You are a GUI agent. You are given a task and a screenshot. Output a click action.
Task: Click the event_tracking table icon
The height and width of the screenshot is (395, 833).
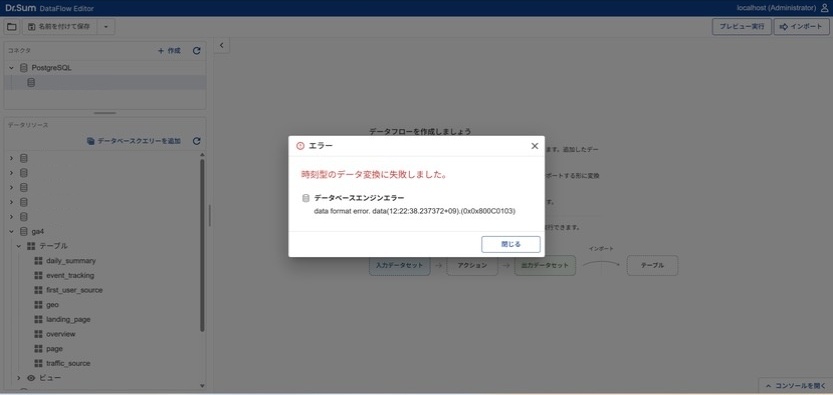coord(38,276)
